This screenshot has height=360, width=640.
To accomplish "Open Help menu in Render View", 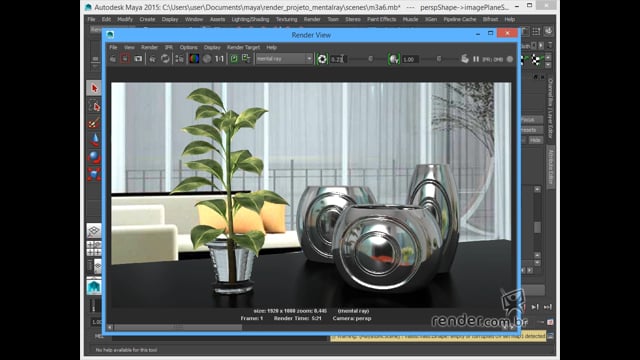I will [x=271, y=47].
